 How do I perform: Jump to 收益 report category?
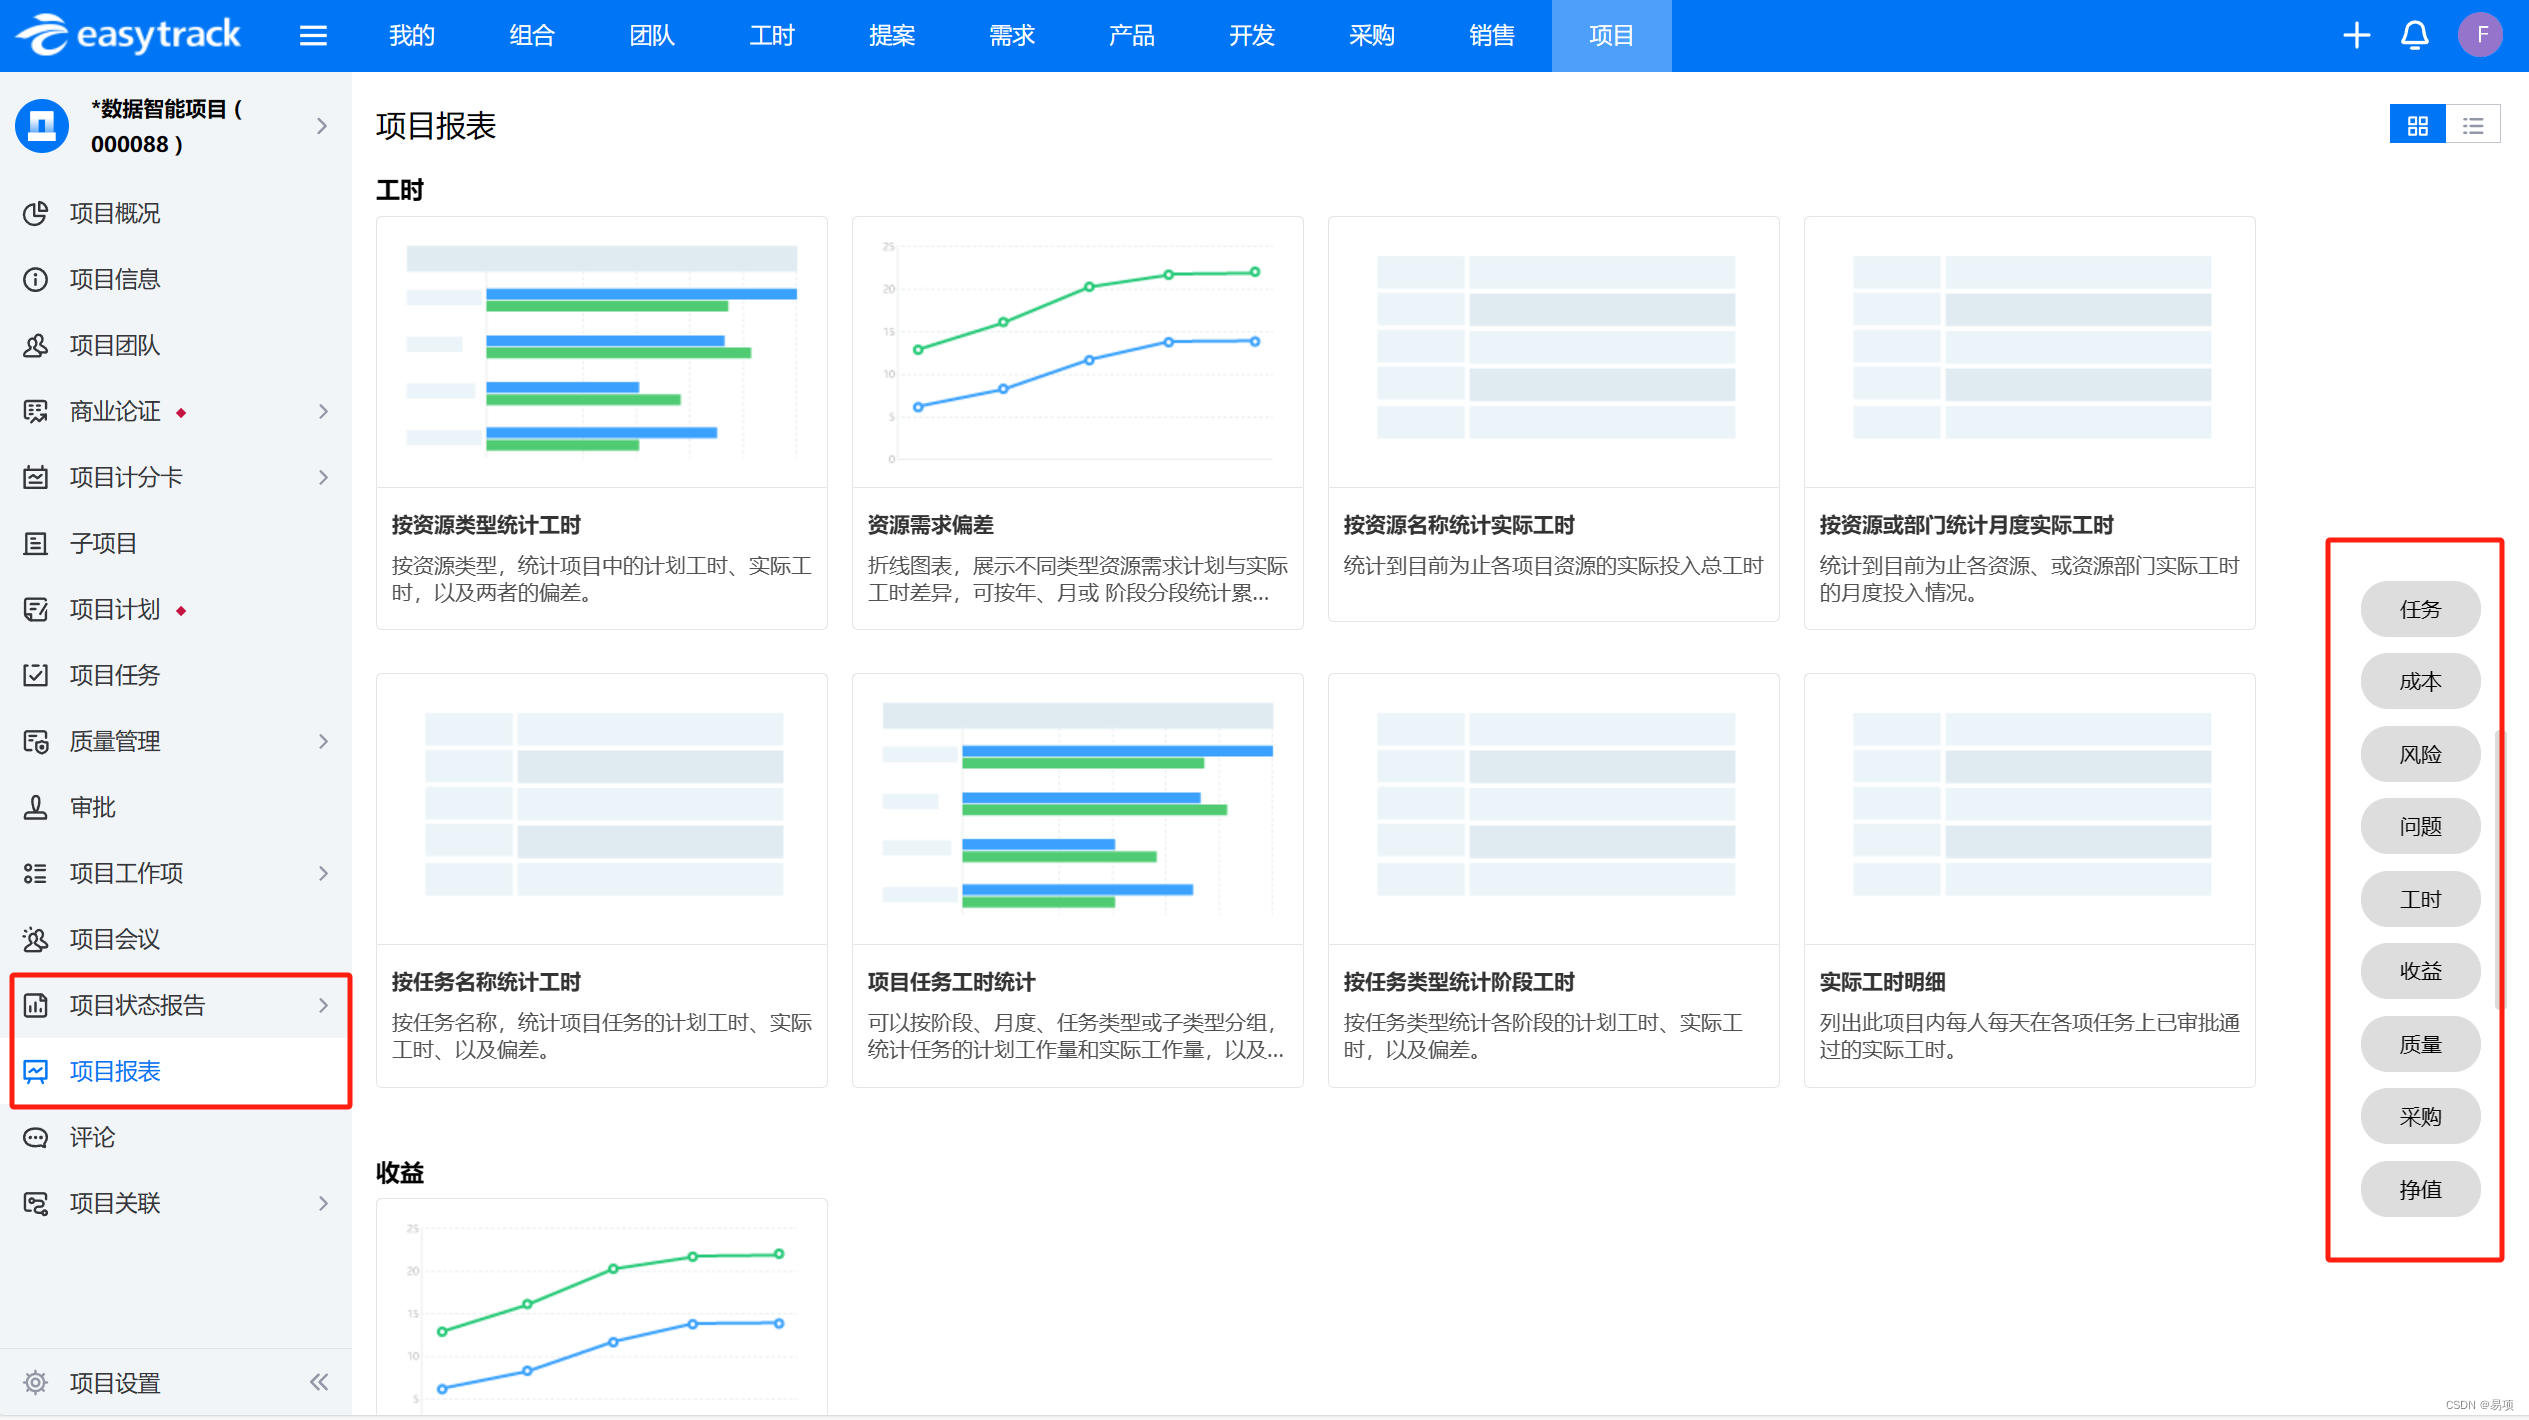click(x=2420, y=971)
